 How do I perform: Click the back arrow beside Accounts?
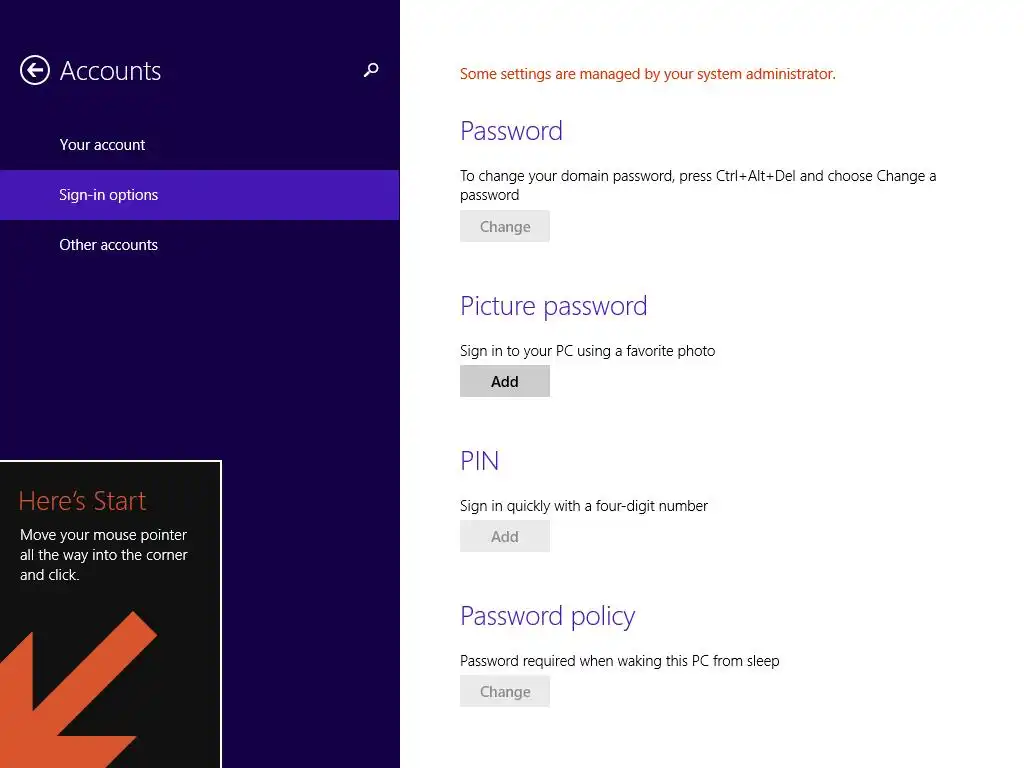35,70
